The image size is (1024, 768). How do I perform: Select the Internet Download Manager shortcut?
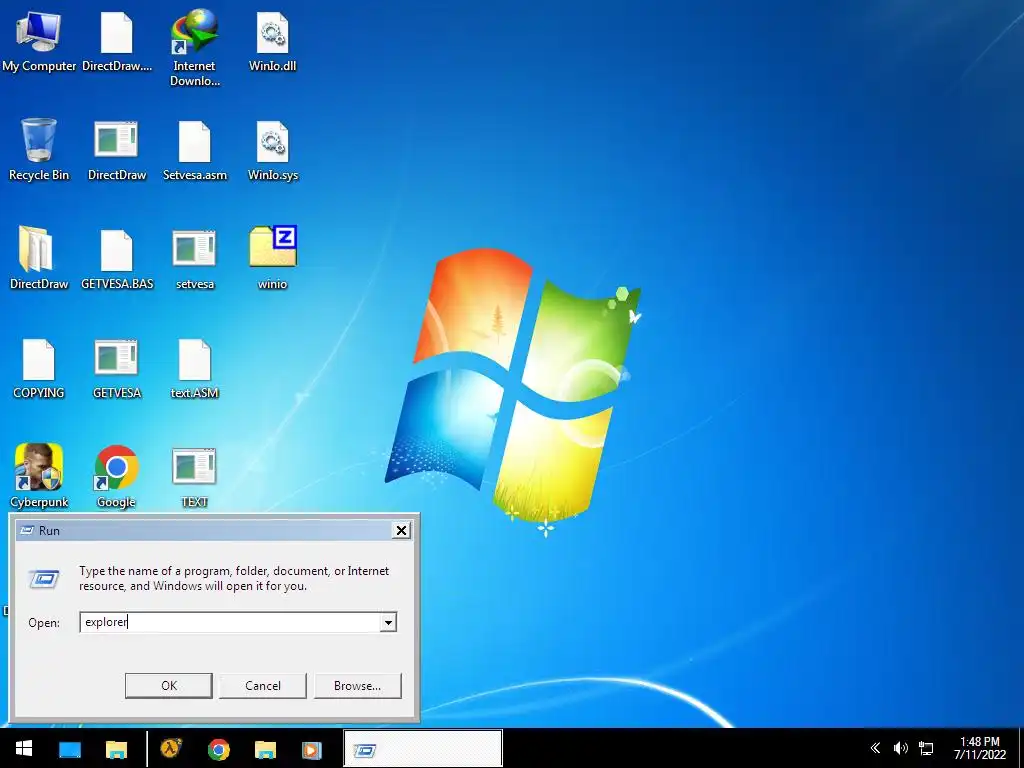click(x=195, y=48)
